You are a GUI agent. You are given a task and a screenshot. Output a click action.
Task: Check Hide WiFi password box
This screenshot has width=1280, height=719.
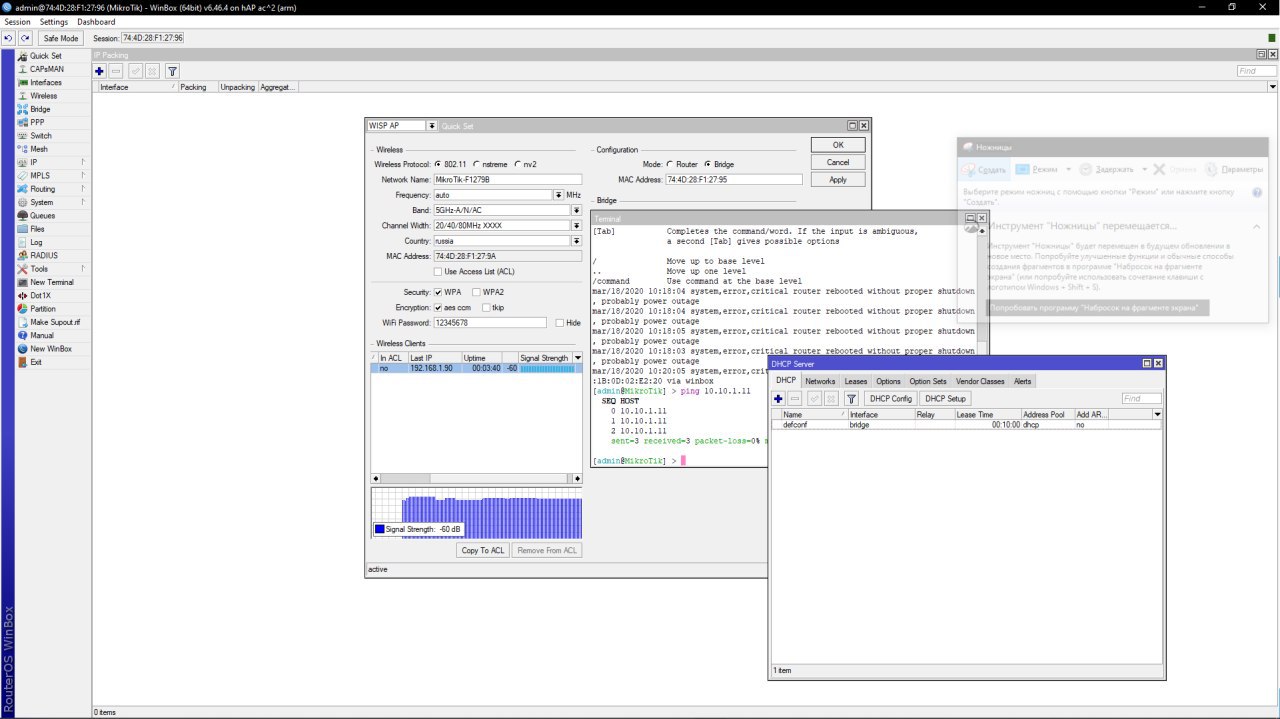(x=560, y=323)
